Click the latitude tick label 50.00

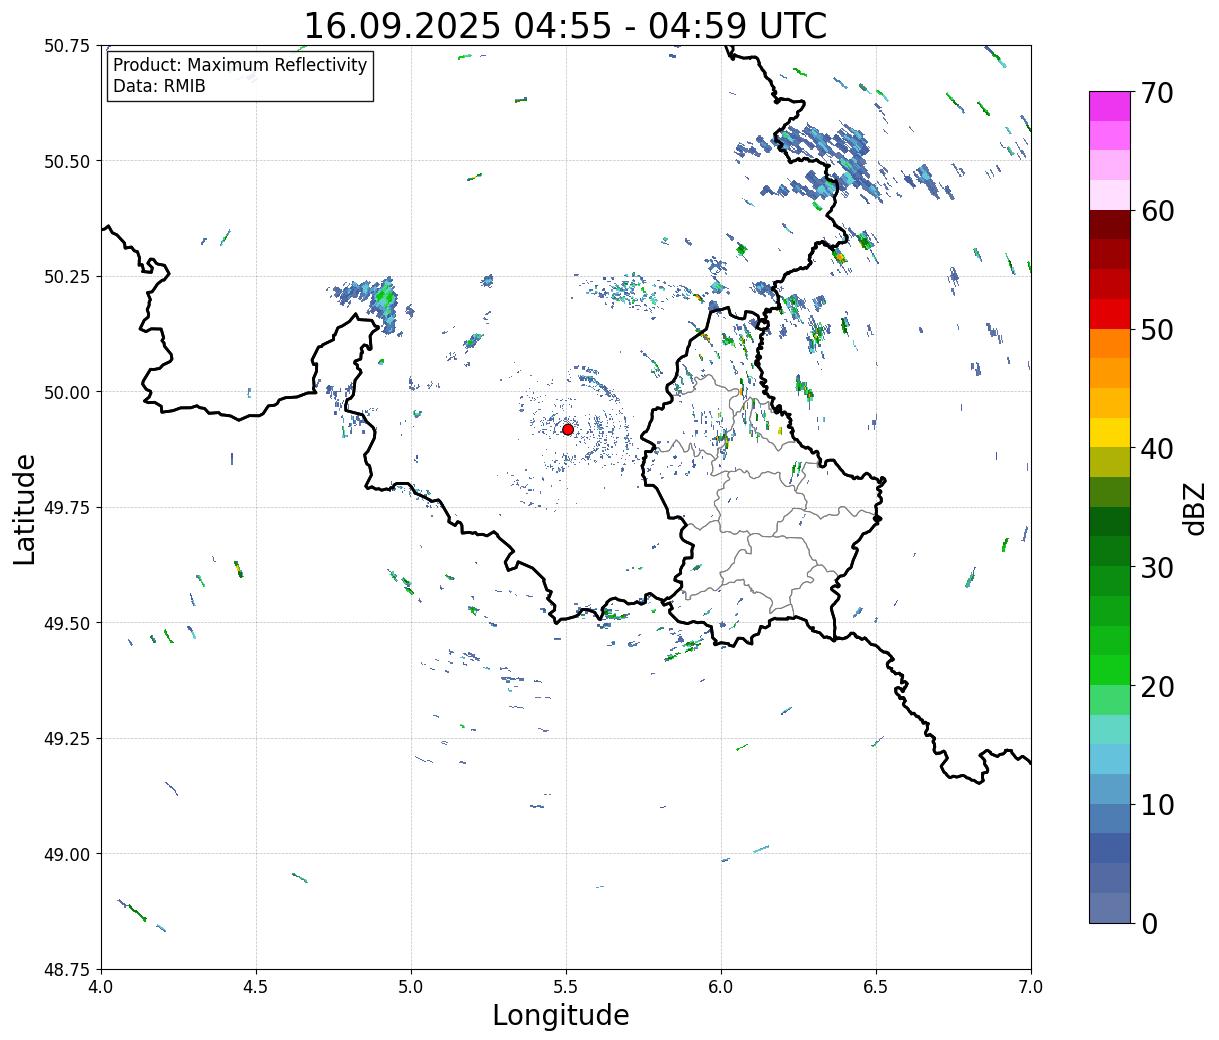(67, 392)
